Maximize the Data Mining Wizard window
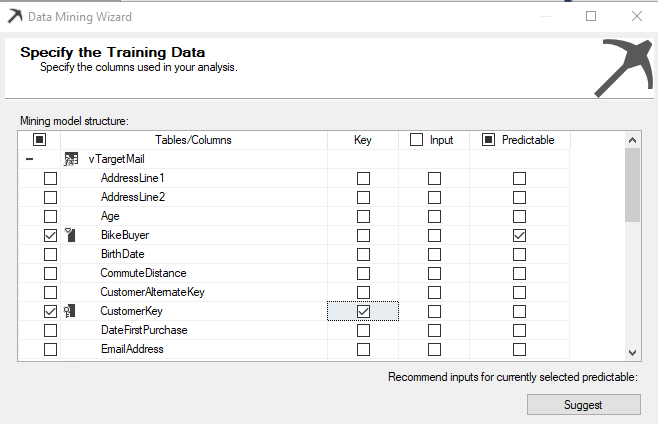The image size is (658, 424). coord(591,17)
